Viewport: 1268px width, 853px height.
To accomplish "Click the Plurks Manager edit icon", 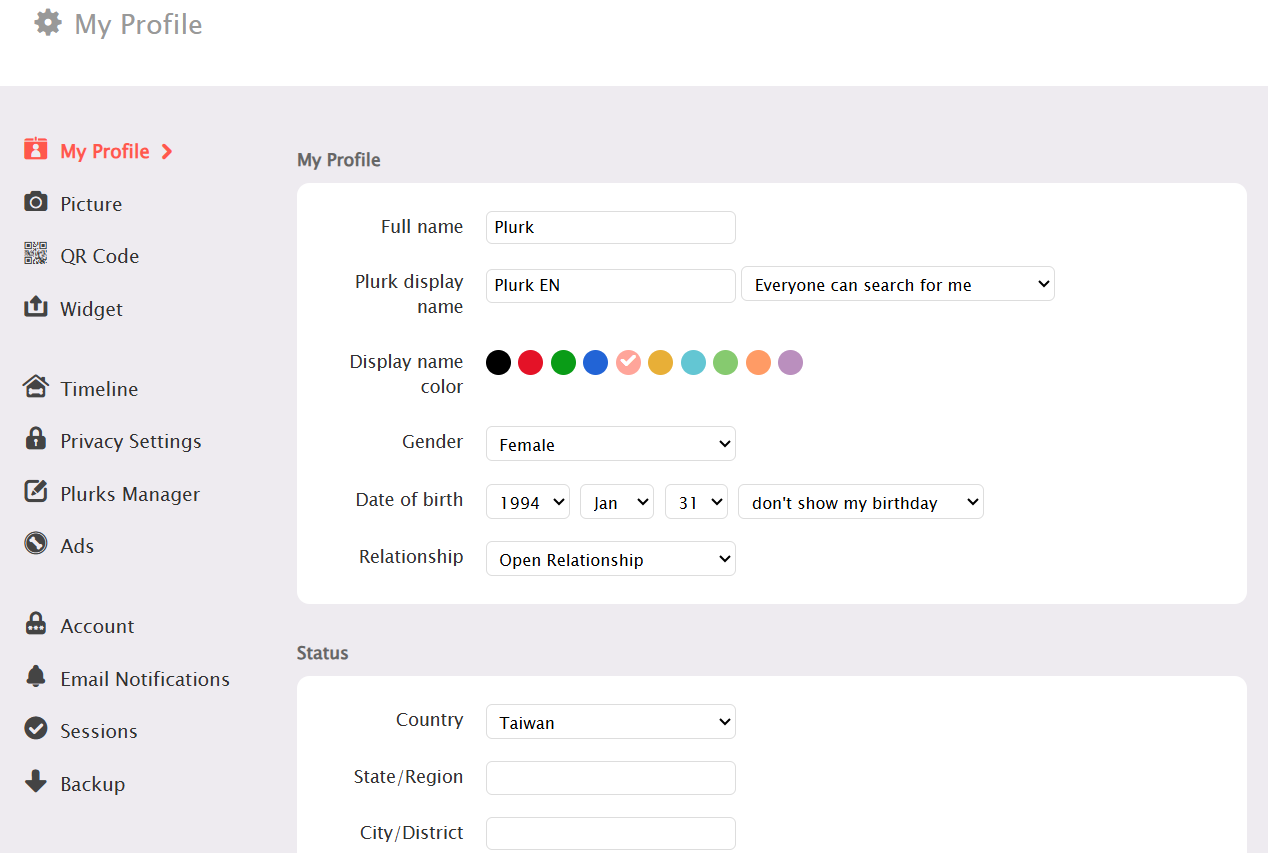I will coord(36,492).
